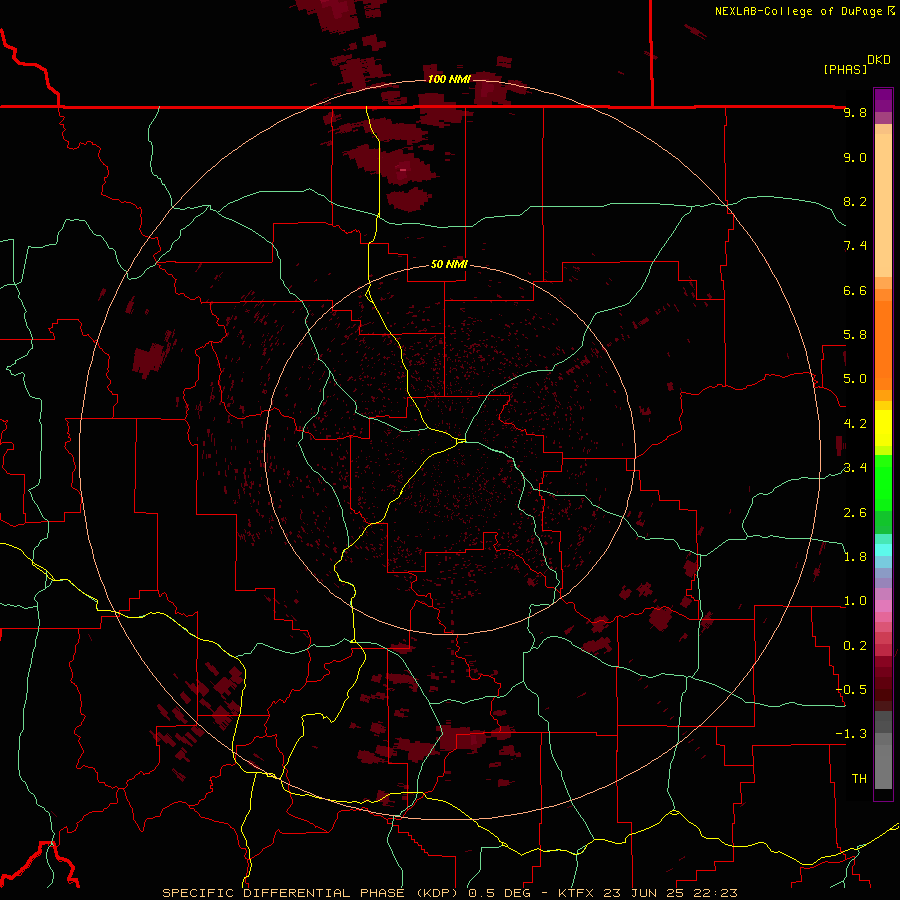Click the SPECIFIC DIFFERENTIAL PHASE (KDP) caption
Image resolution: width=900 pixels, height=900 pixels.
(x=313, y=893)
